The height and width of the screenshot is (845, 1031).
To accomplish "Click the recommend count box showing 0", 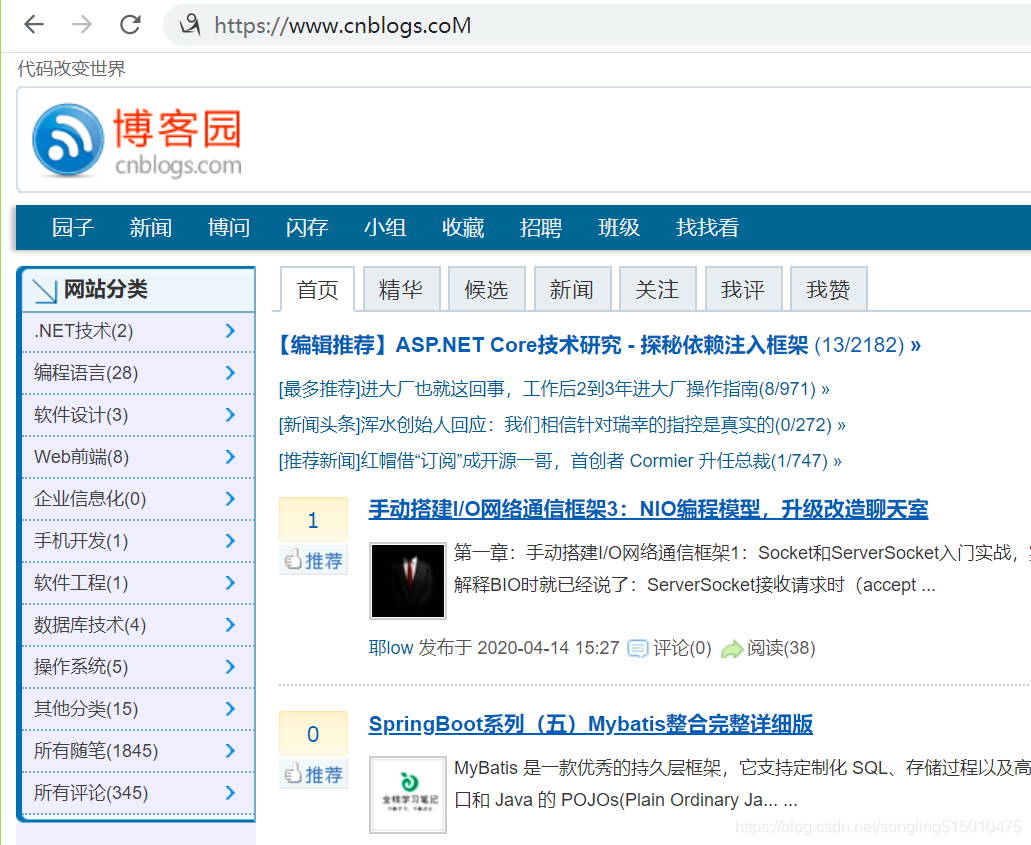I will pyautogui.click(x=314, y=734).
